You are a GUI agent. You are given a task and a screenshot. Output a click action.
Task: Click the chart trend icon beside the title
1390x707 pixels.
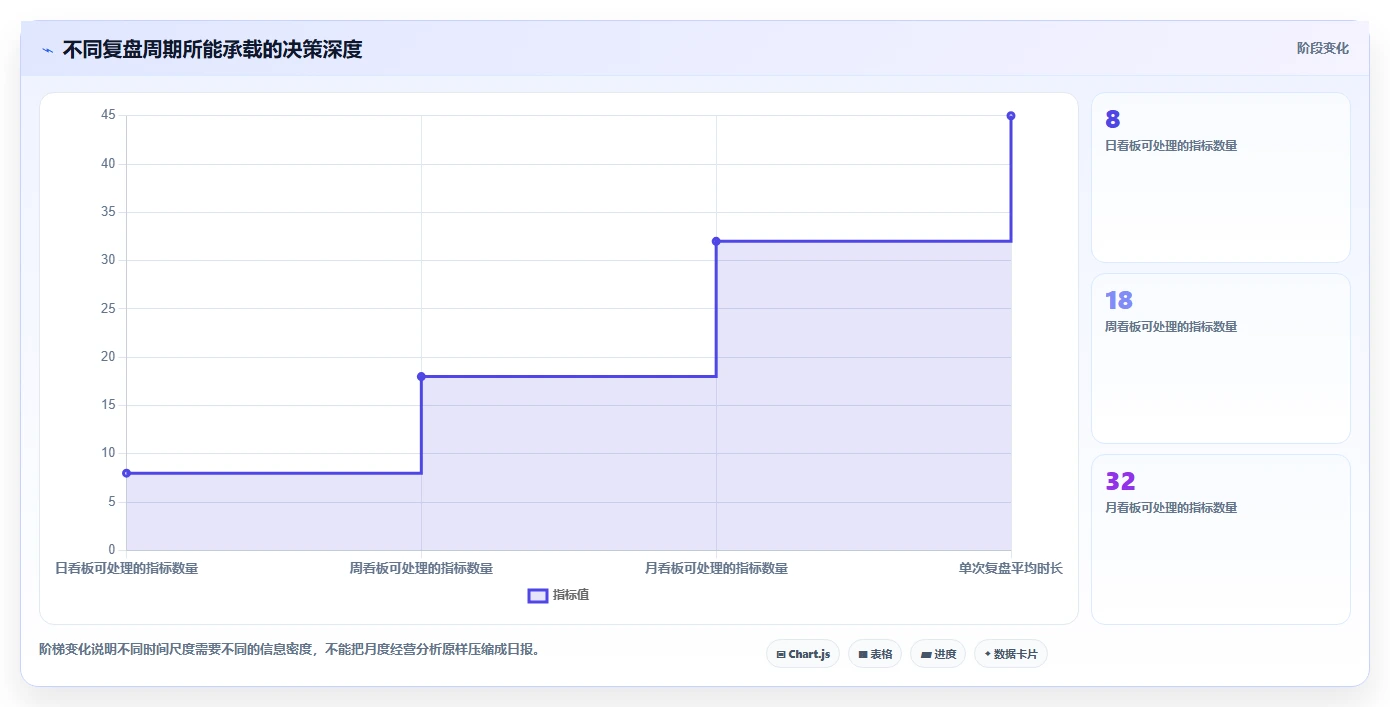47,50
